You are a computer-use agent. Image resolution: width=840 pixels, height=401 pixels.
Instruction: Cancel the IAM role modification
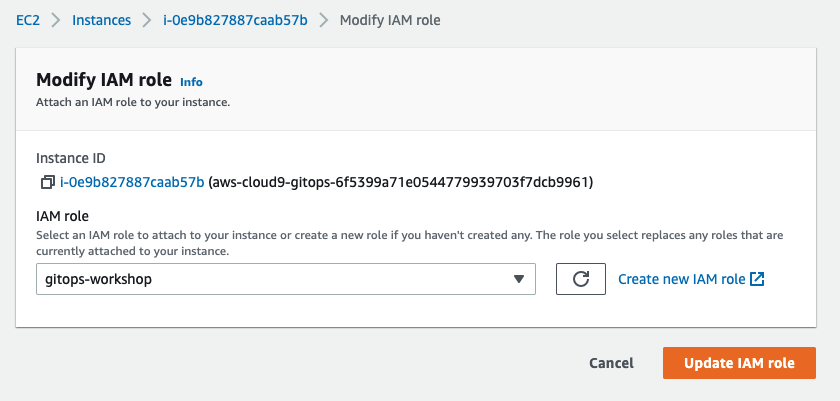611,363
